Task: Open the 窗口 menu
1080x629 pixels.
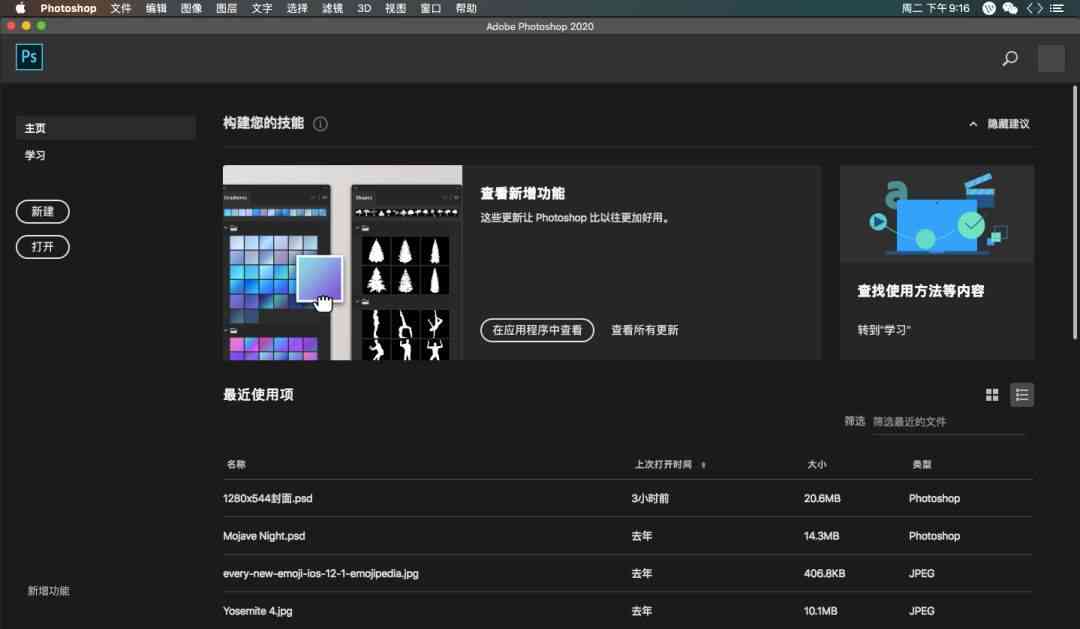Action: [430, 8]
